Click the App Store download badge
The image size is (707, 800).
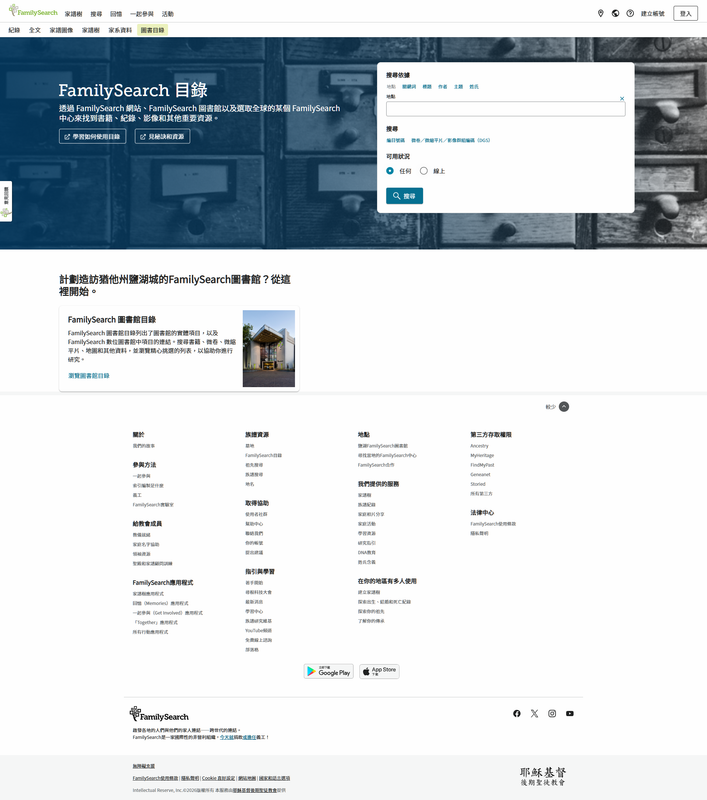pos(380,671)
